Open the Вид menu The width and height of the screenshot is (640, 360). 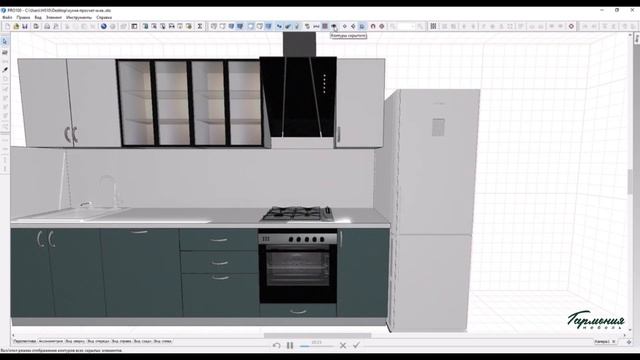[38, 18]
